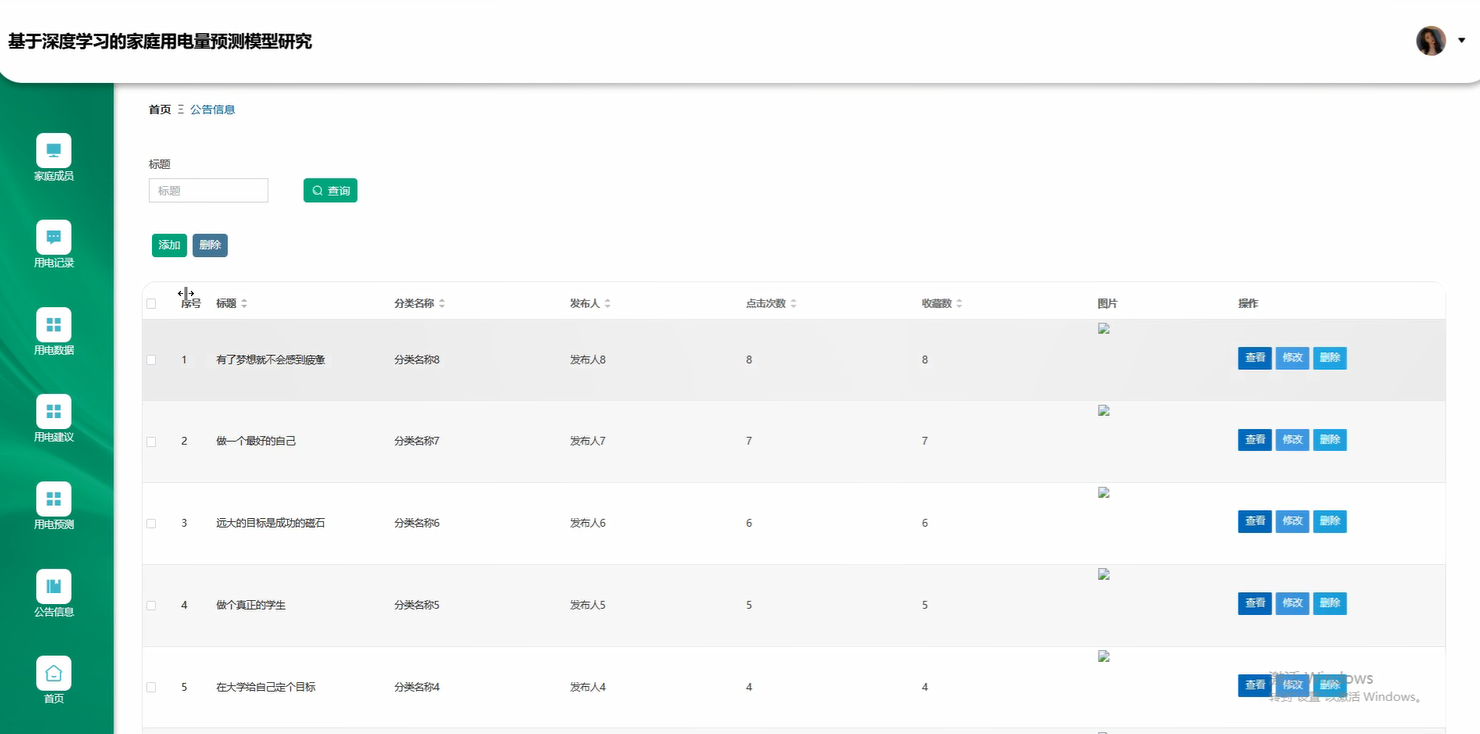Click the cell 分类名称6
Screen dimensions: 1480x734
point(417,523)
